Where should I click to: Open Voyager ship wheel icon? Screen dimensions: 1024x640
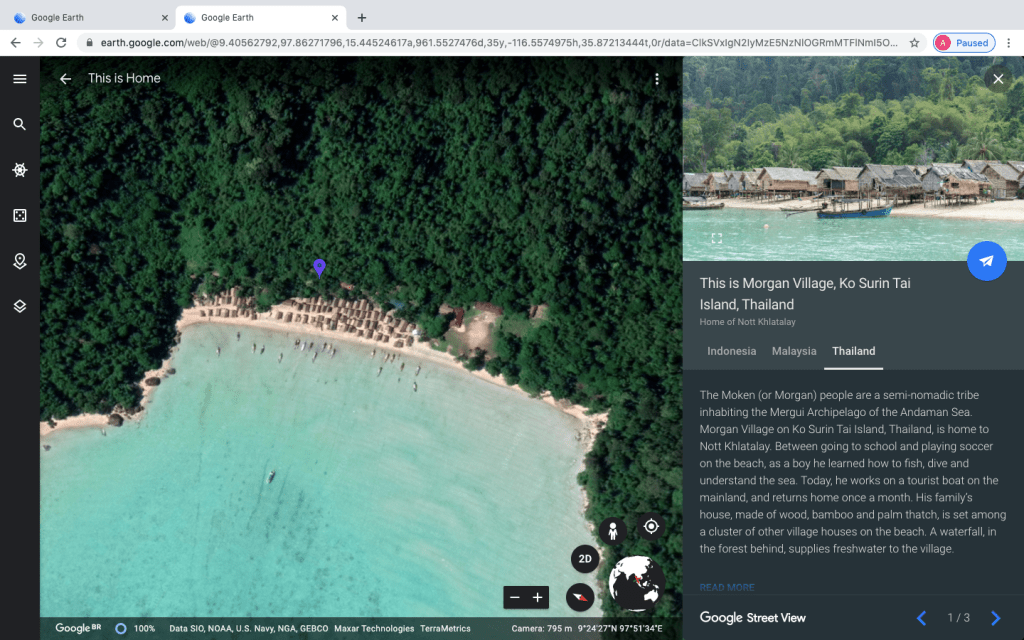[19, 170]
